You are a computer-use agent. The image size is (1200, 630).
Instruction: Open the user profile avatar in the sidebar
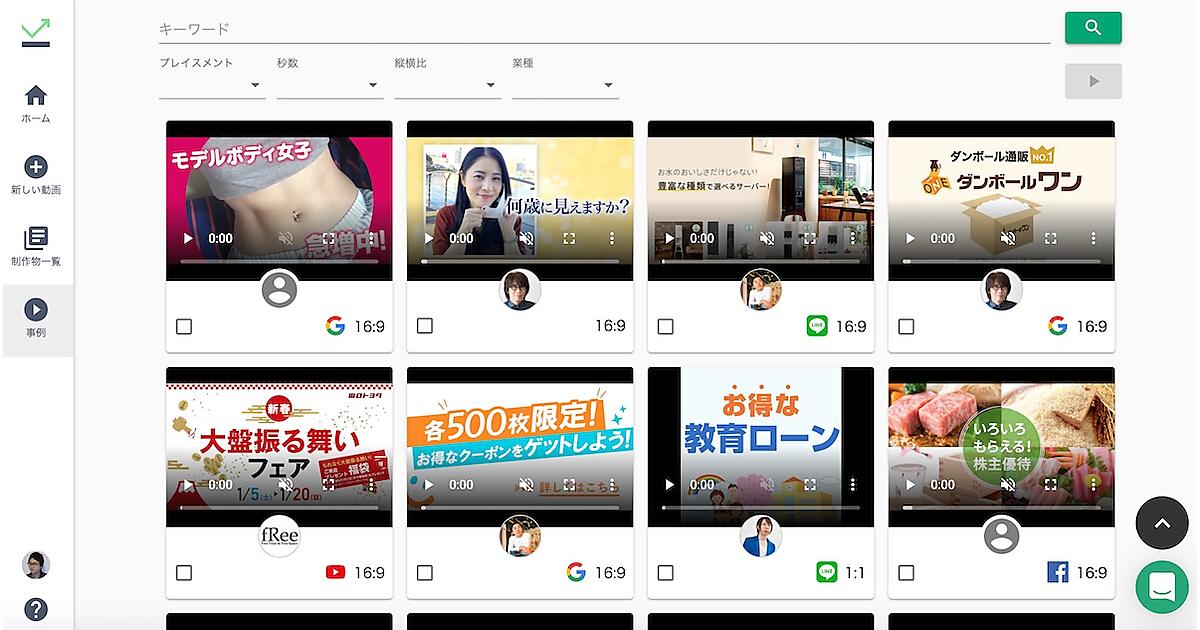point(36,565)
